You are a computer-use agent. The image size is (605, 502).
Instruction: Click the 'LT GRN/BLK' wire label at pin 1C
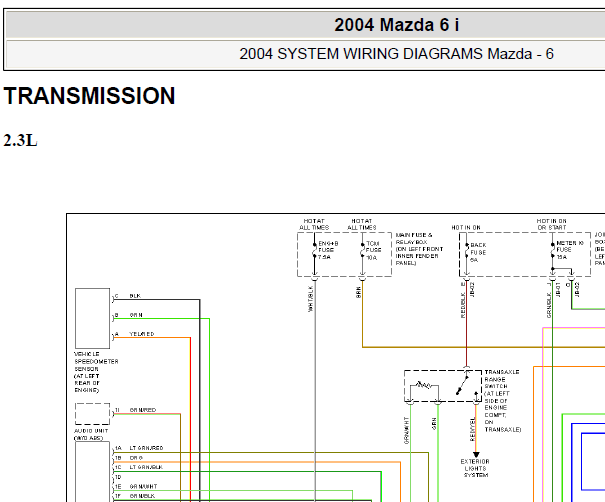pos(146,467)
